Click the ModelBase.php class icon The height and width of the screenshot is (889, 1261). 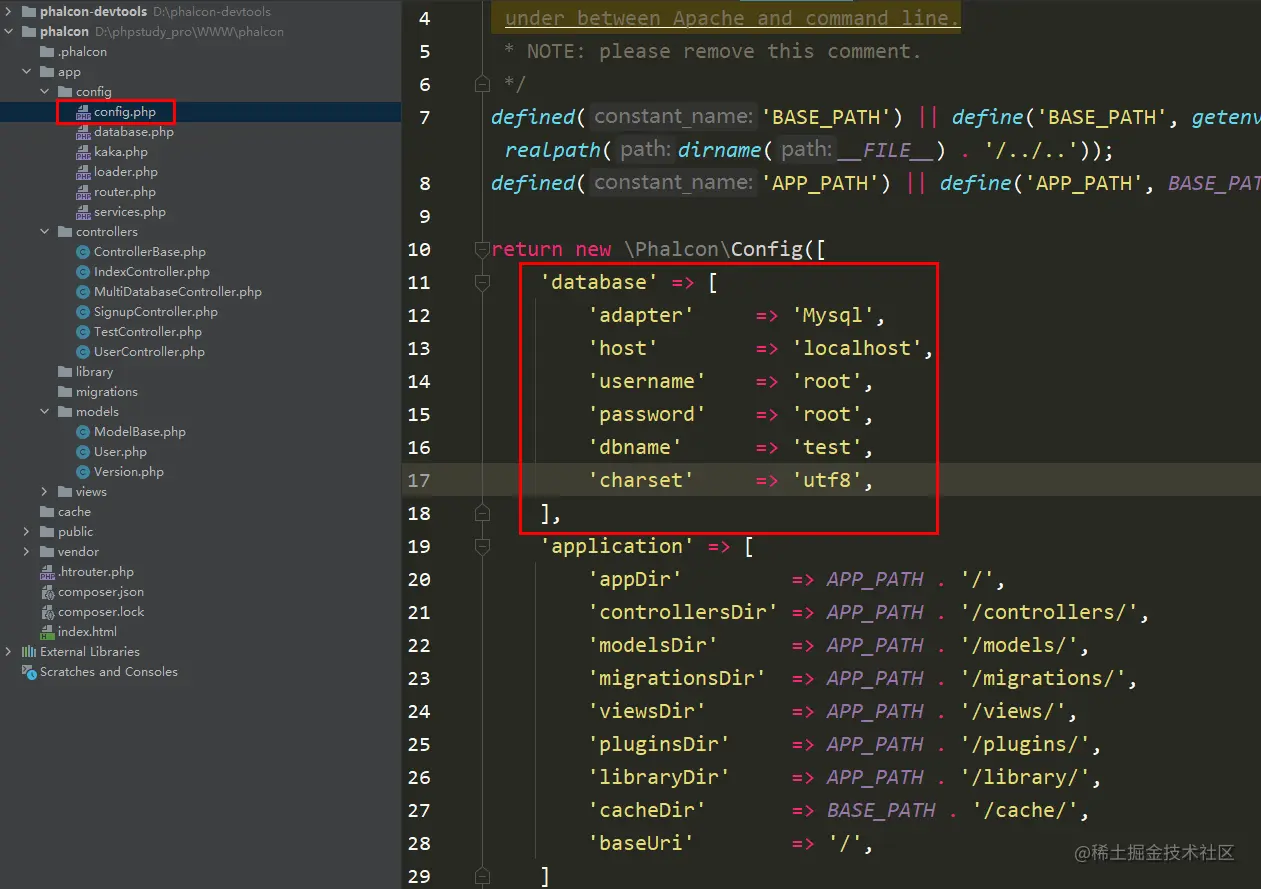click(x=84, y=432)
